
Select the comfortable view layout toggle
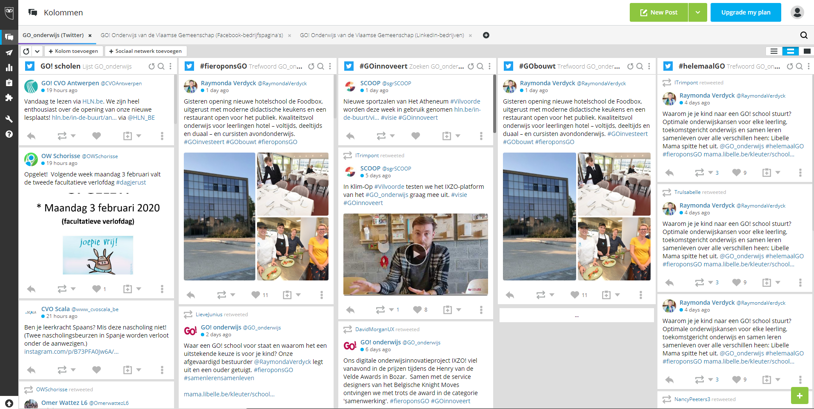tap(806, 51)
